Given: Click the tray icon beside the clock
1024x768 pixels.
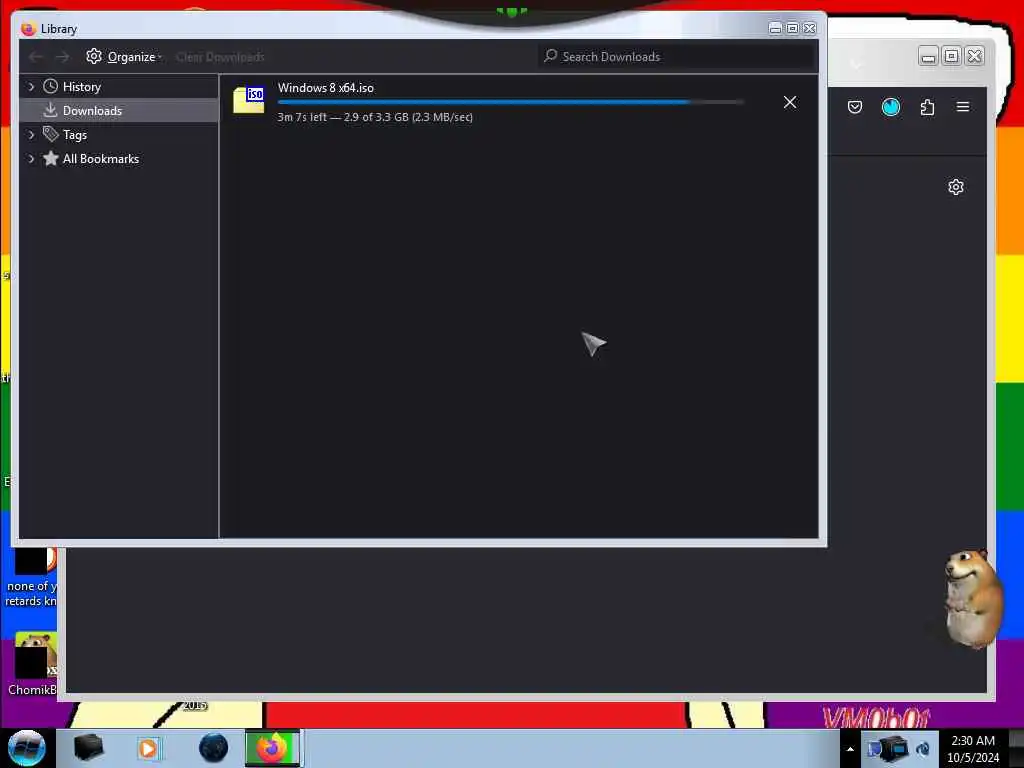Looking at the screenshot, I should point(923,749).
